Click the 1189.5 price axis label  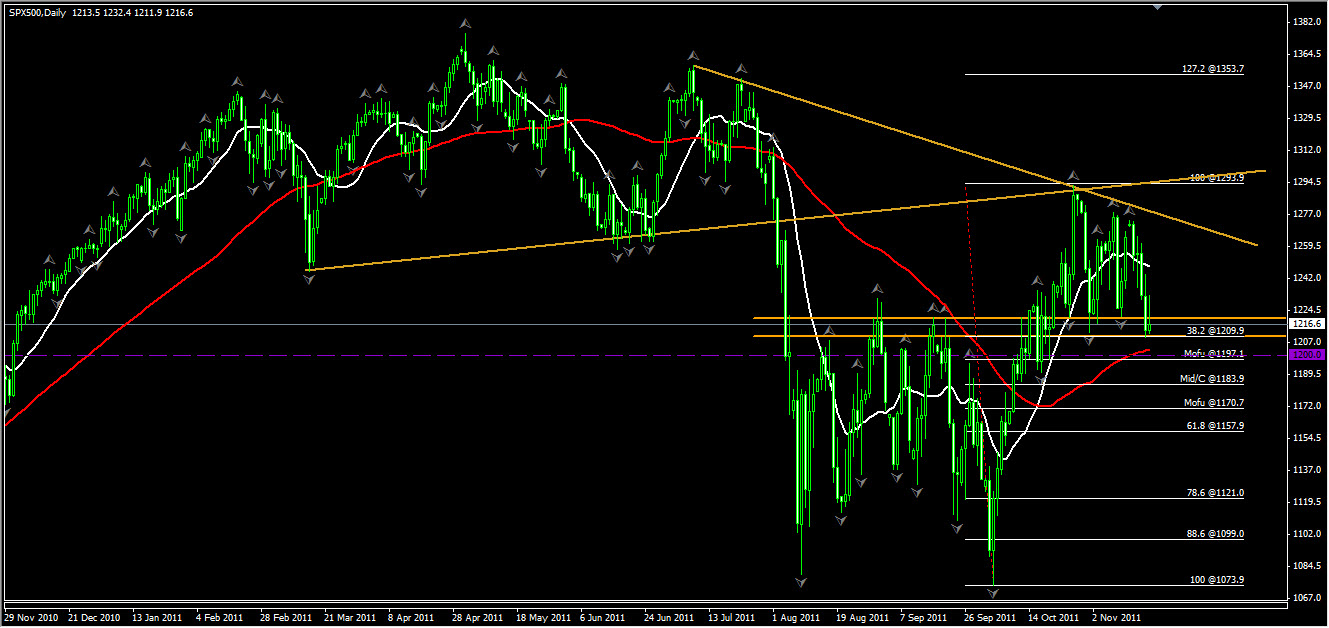(x=1308, y=374)
